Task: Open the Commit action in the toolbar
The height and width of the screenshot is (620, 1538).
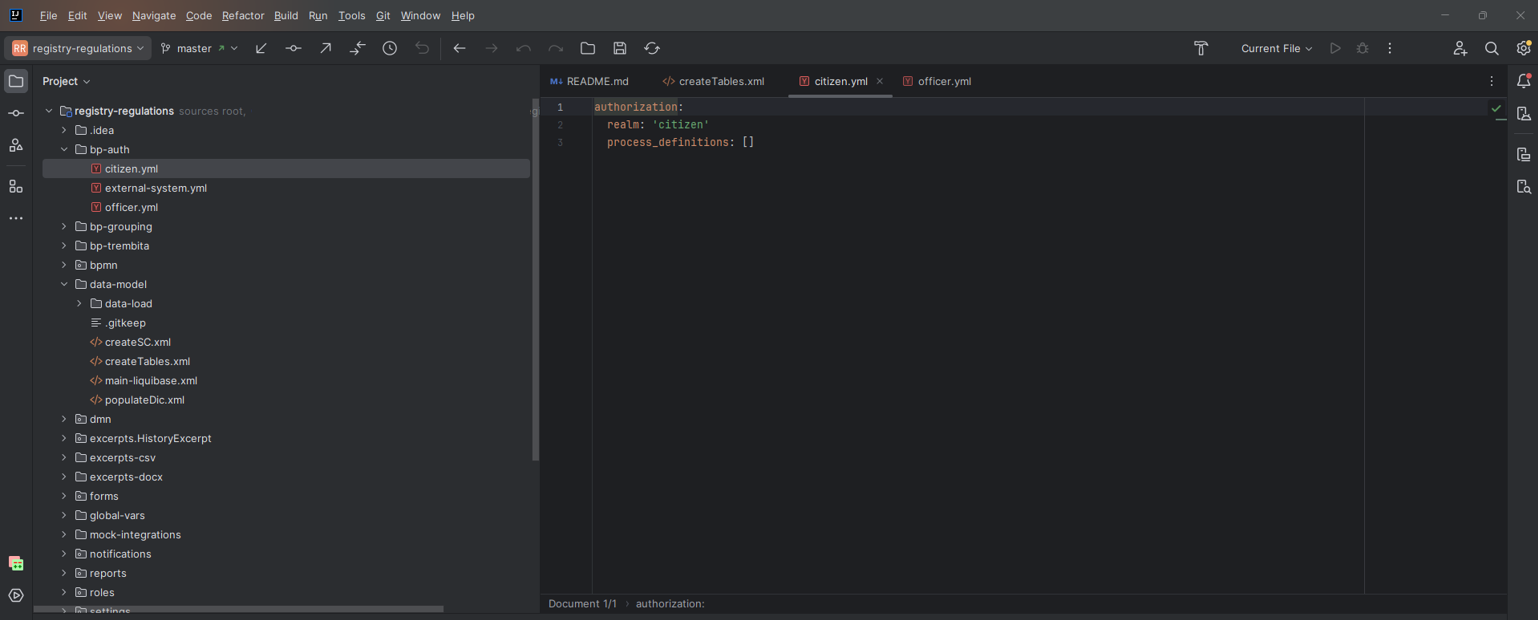Action: coord(293,48)
